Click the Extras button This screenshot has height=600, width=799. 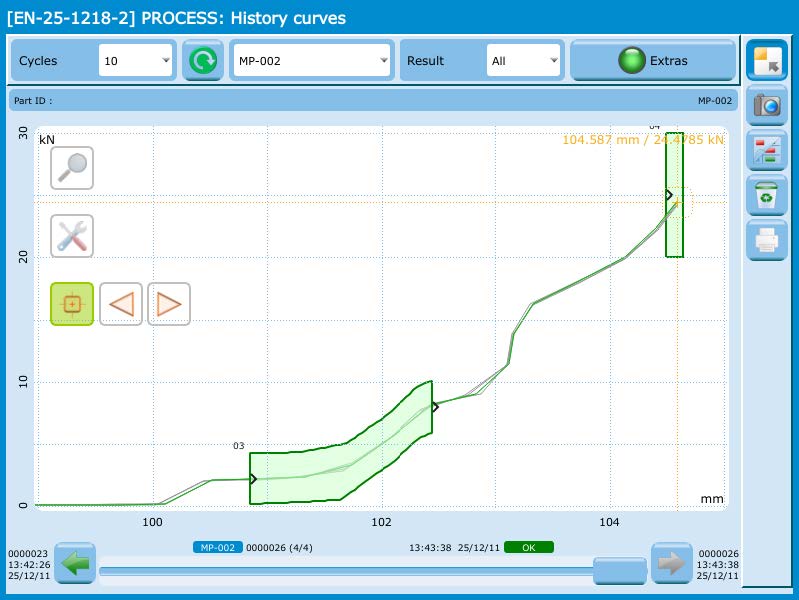(653, 61)
